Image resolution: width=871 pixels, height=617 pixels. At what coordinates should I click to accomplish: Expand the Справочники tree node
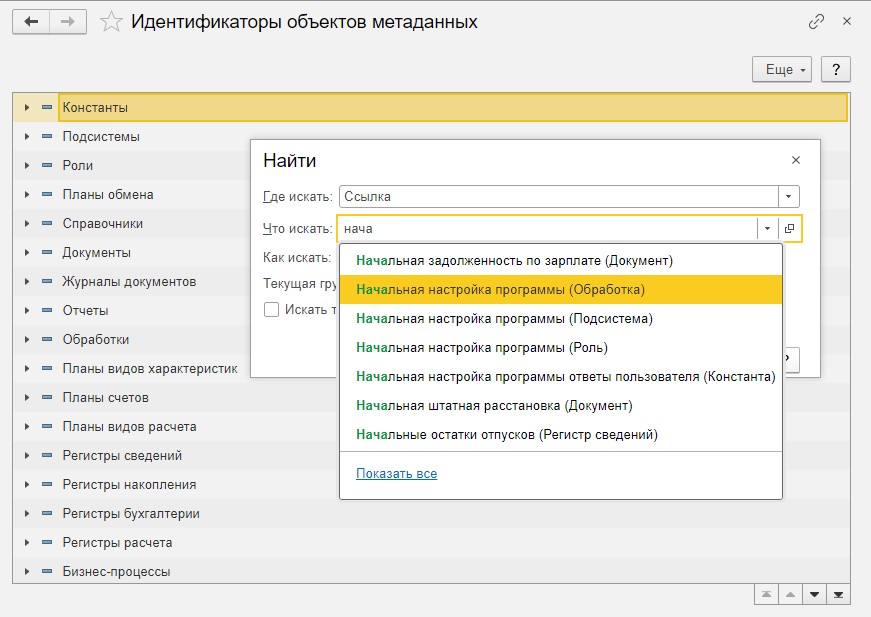pyautogui.click(x=27, y=223)
